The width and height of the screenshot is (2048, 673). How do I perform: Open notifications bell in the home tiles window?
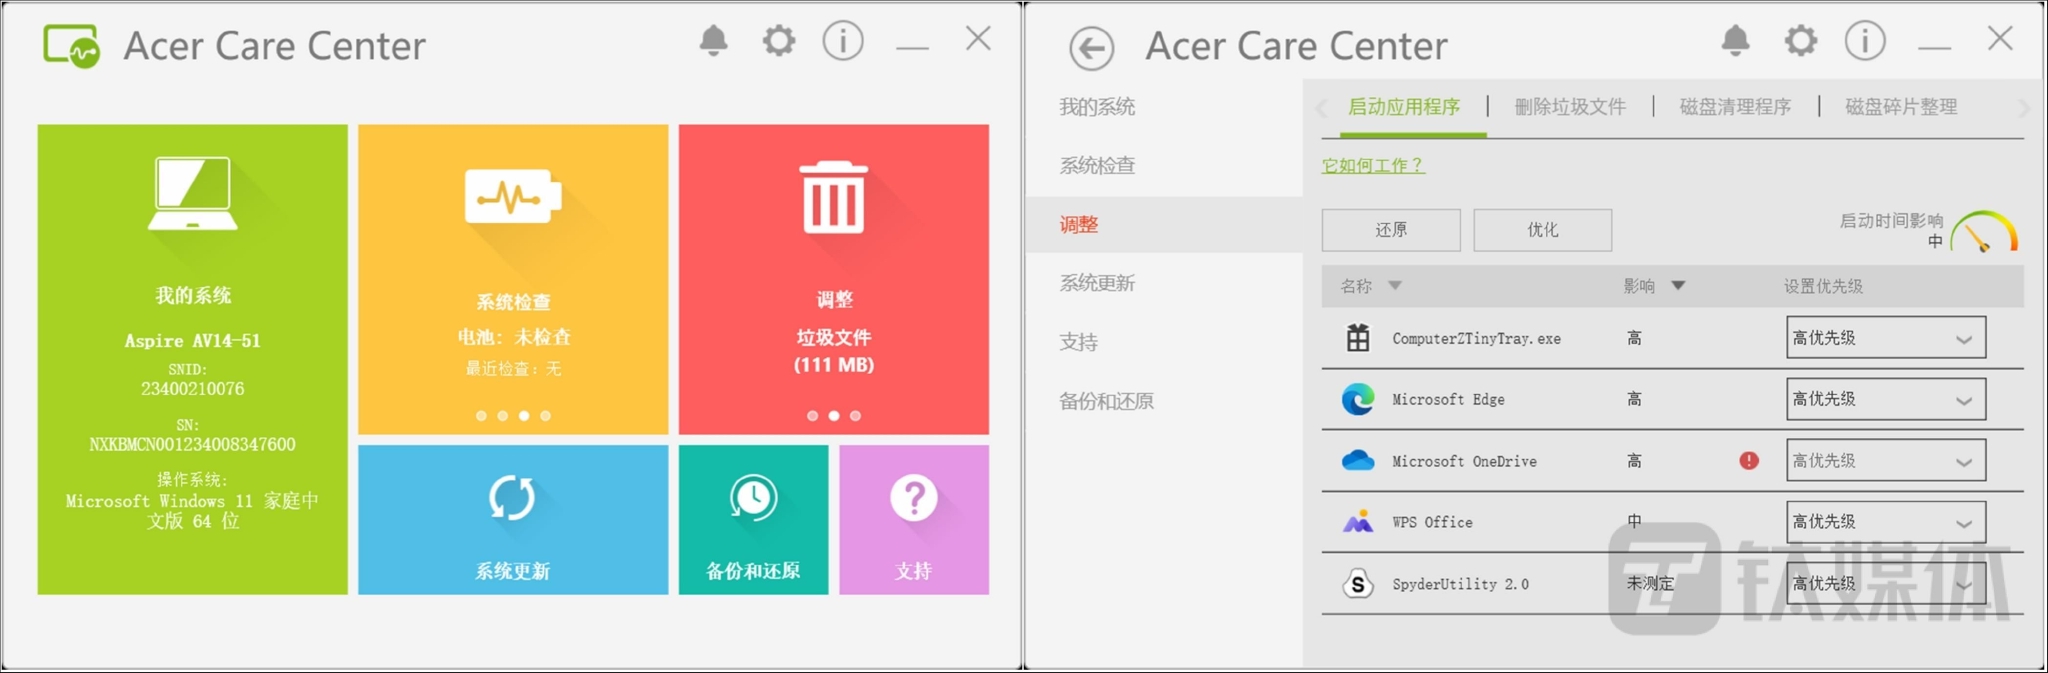click(x=713, y=41)
